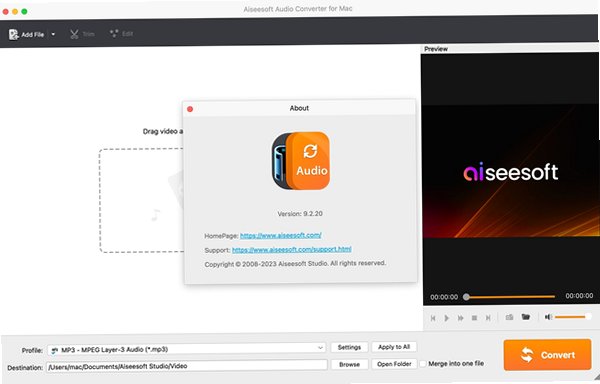Screen dimensions: 600x384
Task: Select the Trim scissors tool
Action: point(74,34)
